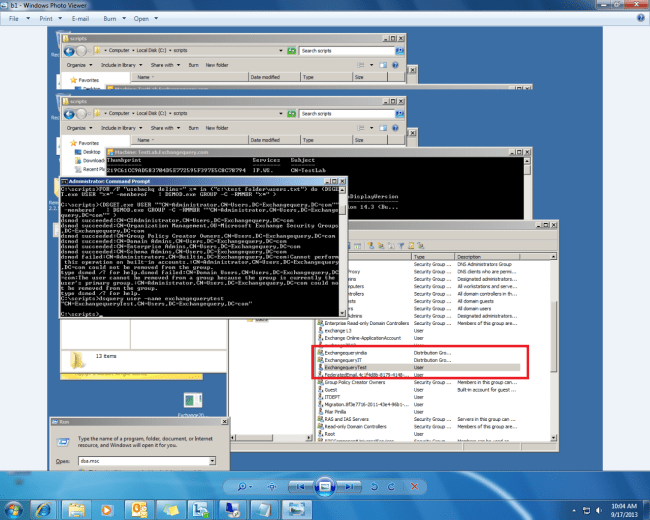Screen dimensions: 650x520
Task: Delete the current photo with red X
Action: tap(413, 485)
